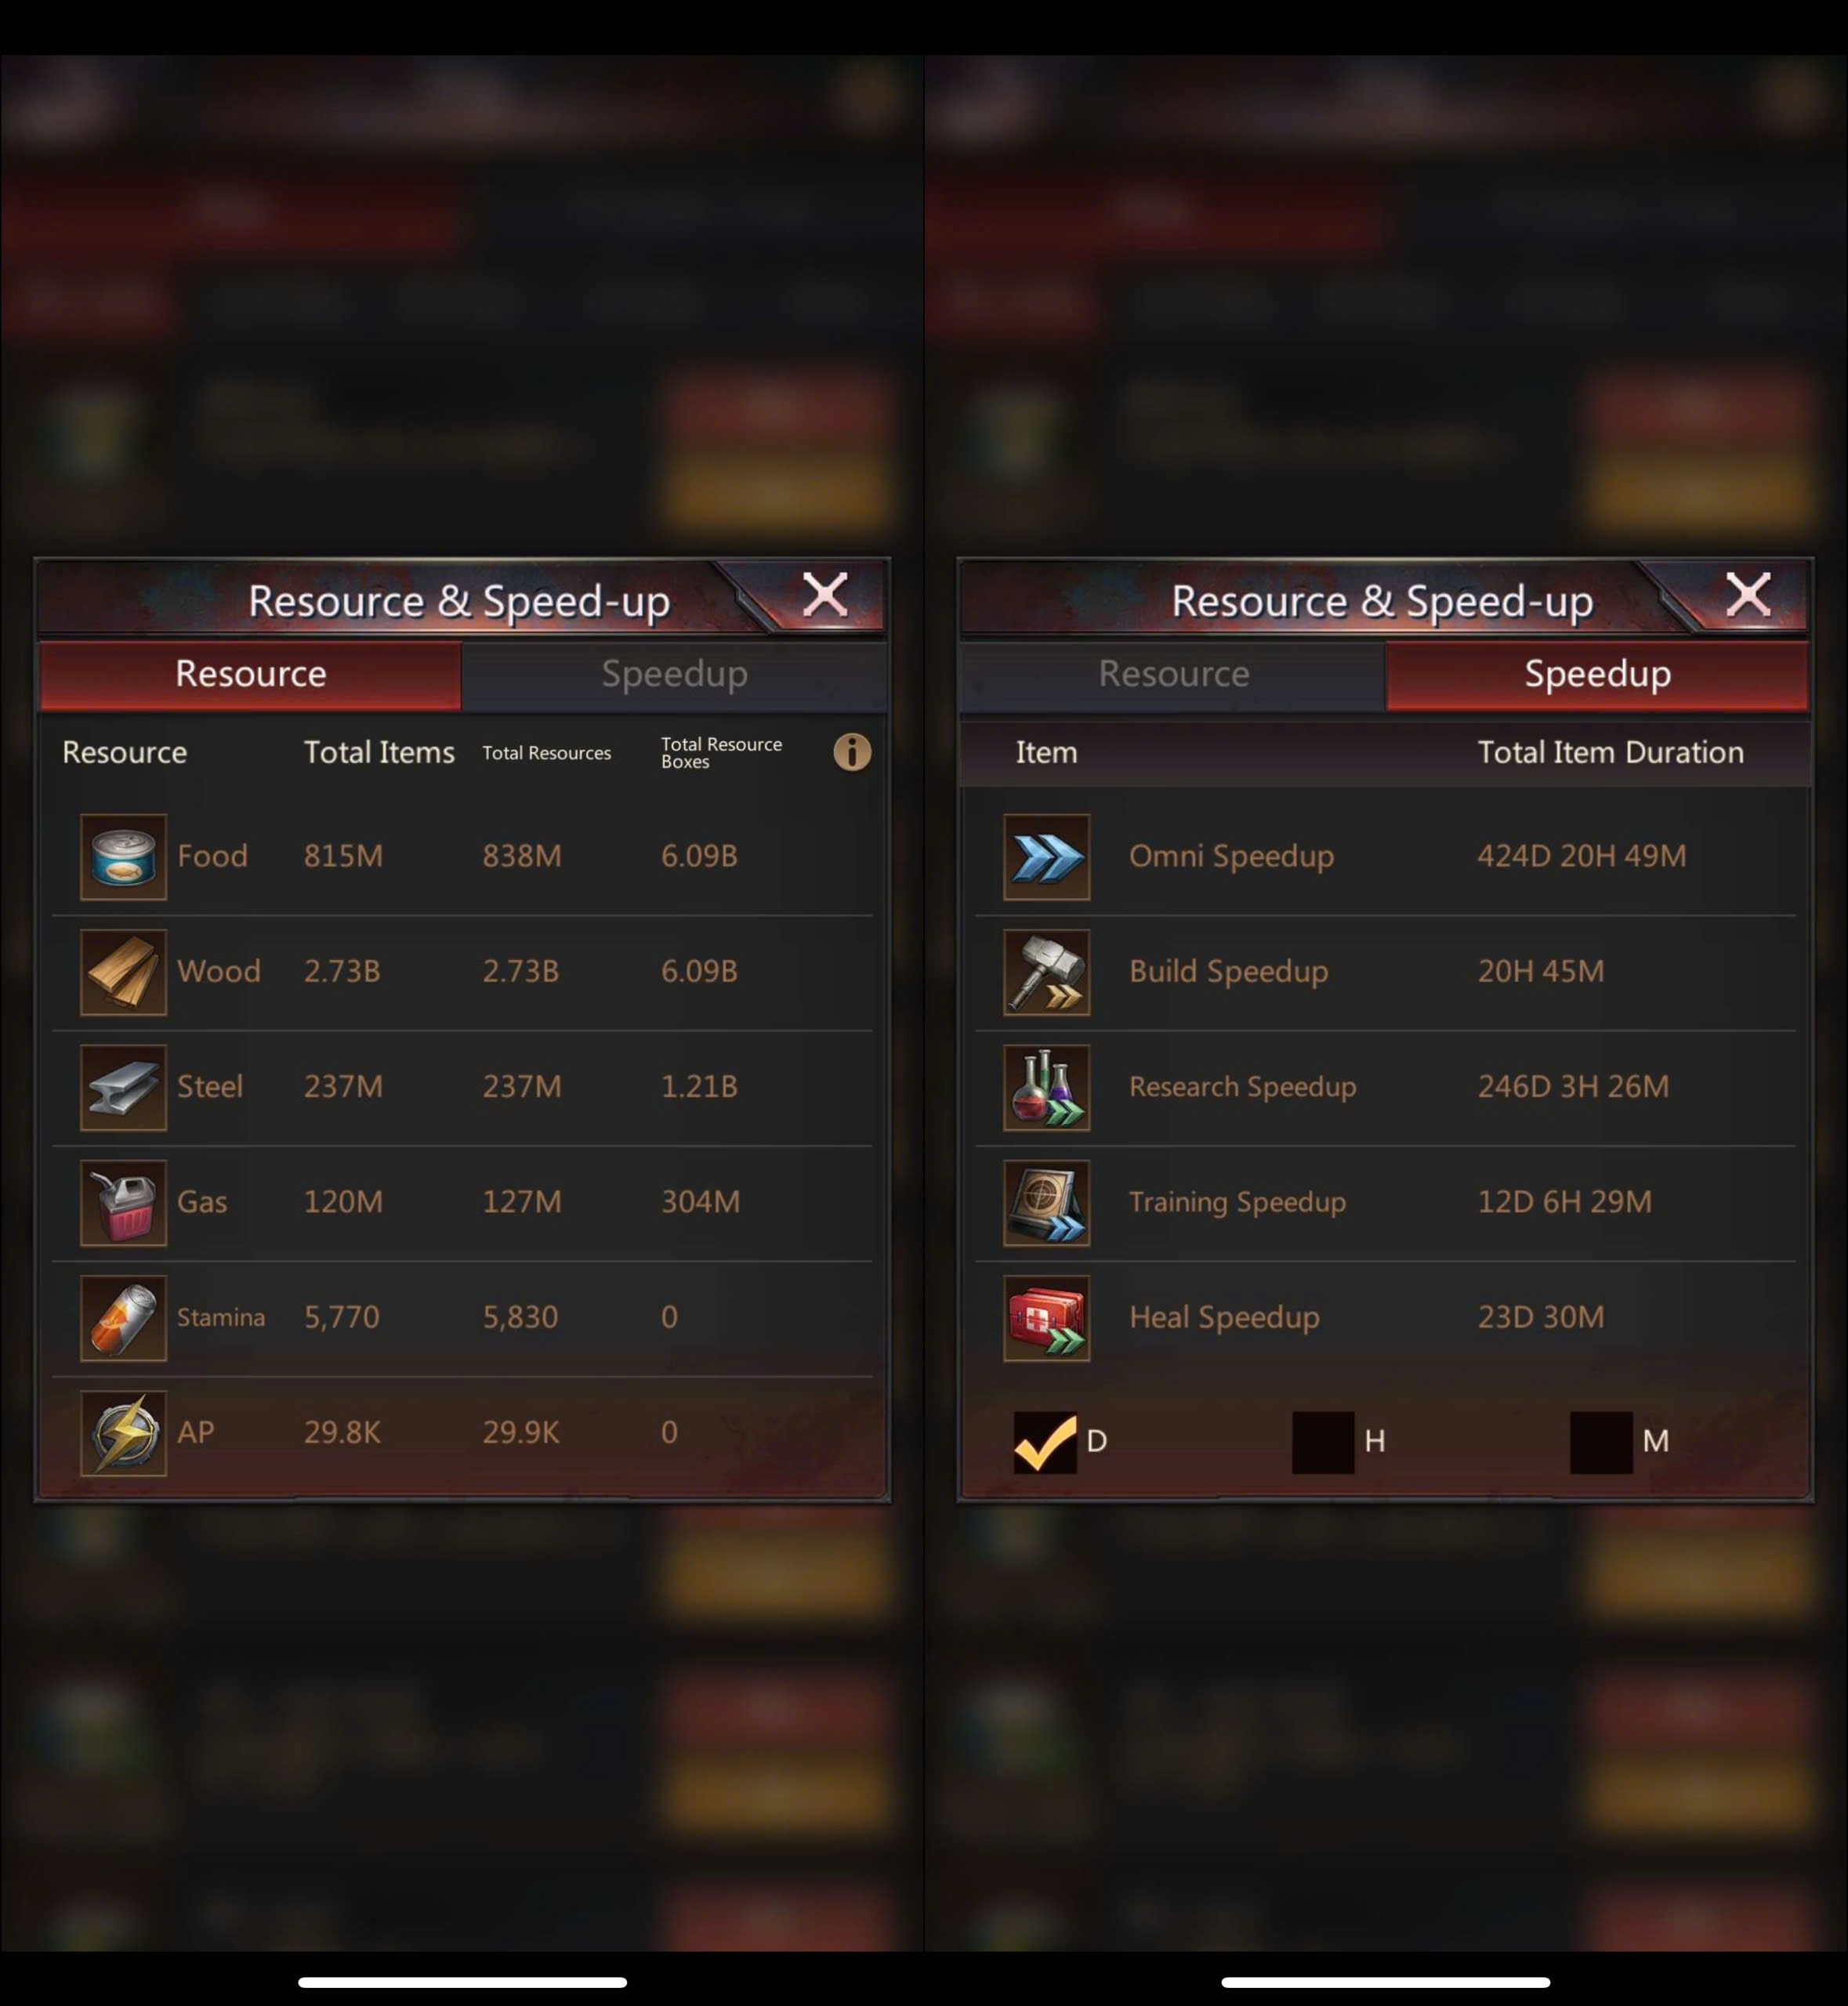Close the left Resource & Speed-up dialog
The height and width of the screenshot is (2006, 1848).
coord(825,596)
